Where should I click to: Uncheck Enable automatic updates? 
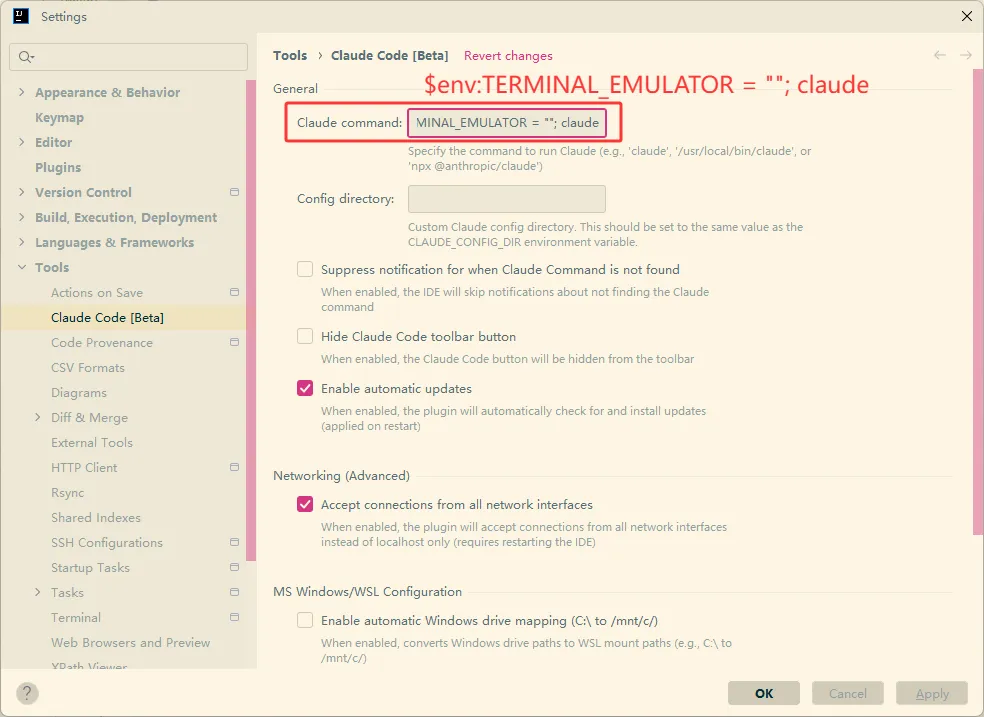(305, 388)
